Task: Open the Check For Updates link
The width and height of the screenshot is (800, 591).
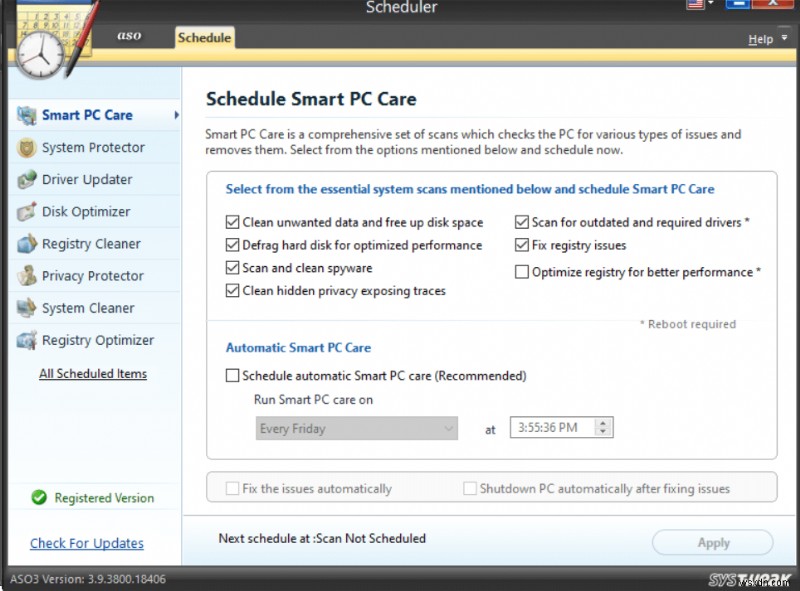Action: 87,543
